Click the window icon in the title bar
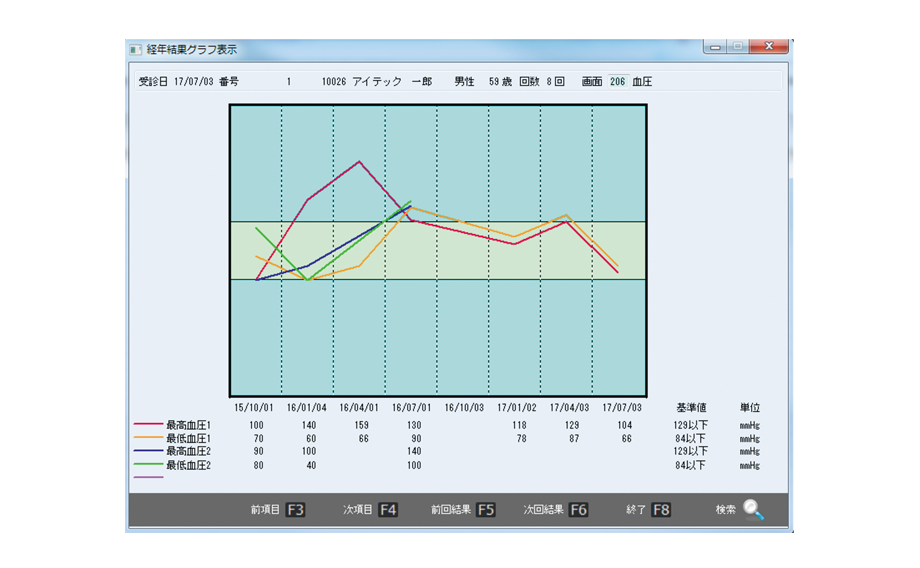920x568 pixels. coord(136,49)
